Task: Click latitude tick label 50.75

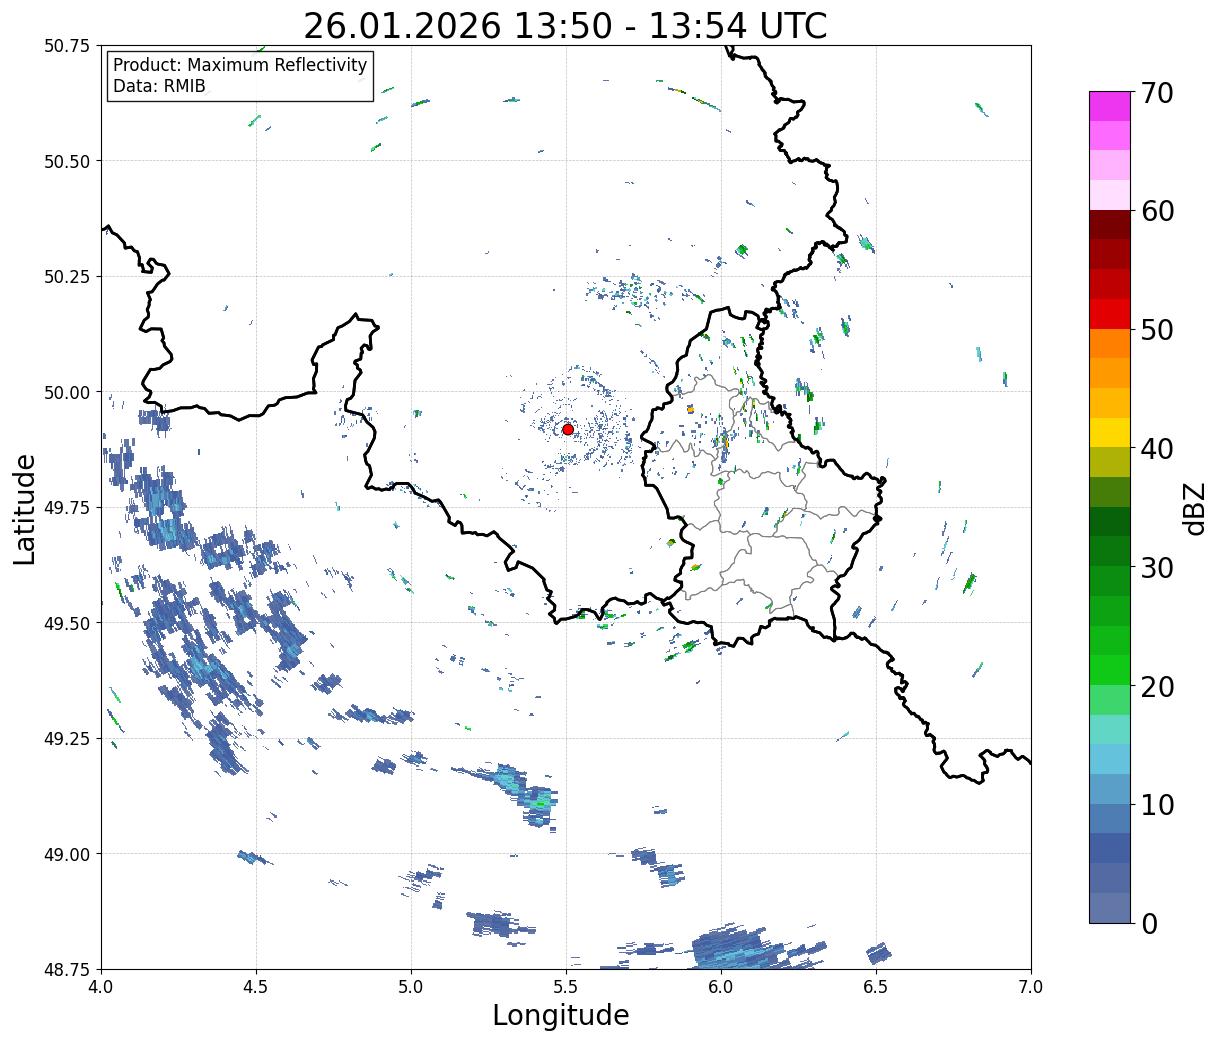Action: click(x=67, y=46)
